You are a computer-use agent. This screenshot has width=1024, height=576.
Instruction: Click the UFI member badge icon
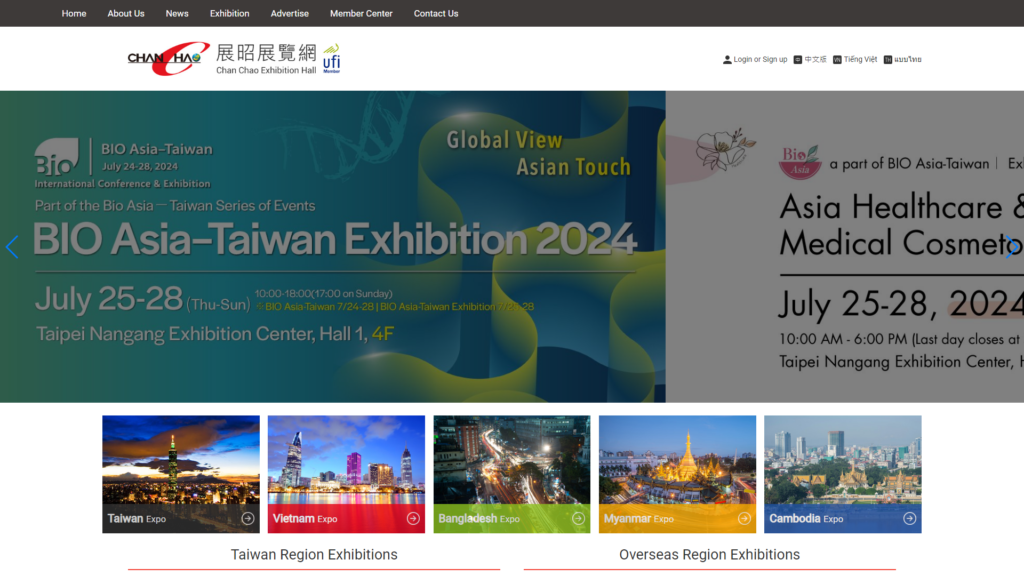click(x=332, y=59)
